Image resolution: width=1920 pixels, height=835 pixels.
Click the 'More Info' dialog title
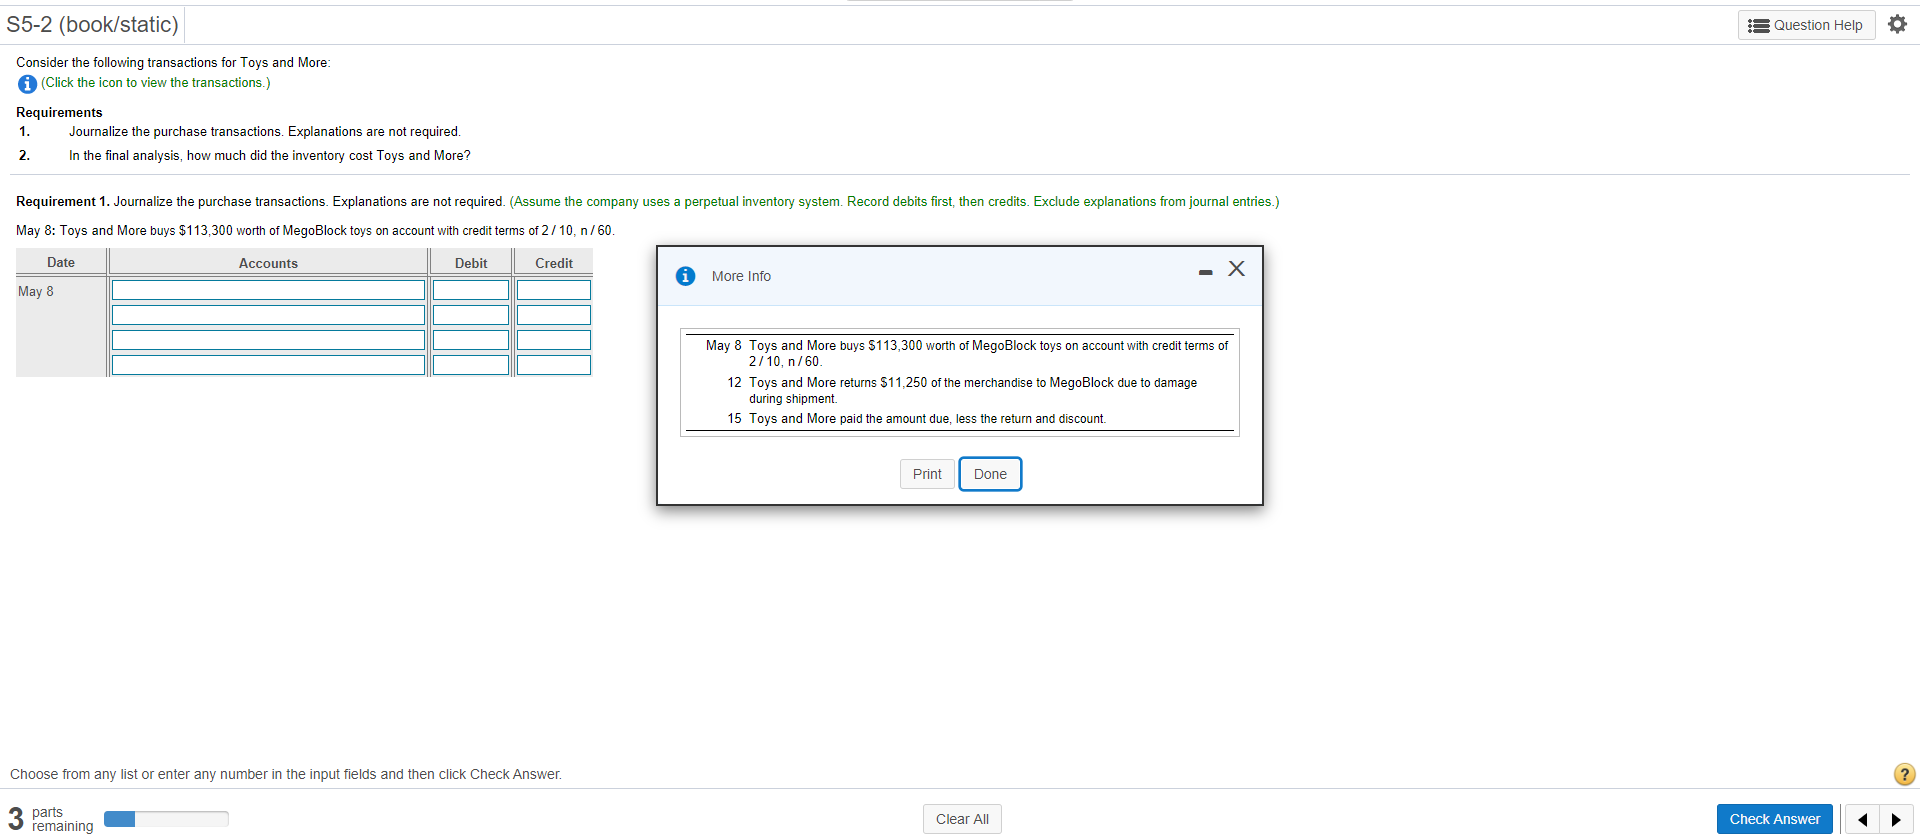pyautogui.click(x=741, y=276)
